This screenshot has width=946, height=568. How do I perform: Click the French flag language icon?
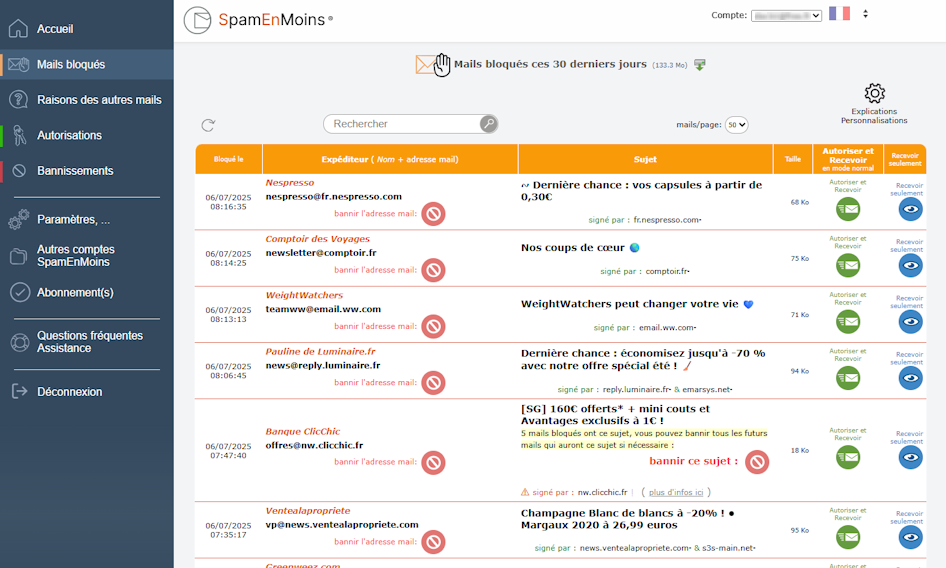[x=839, y=13]
